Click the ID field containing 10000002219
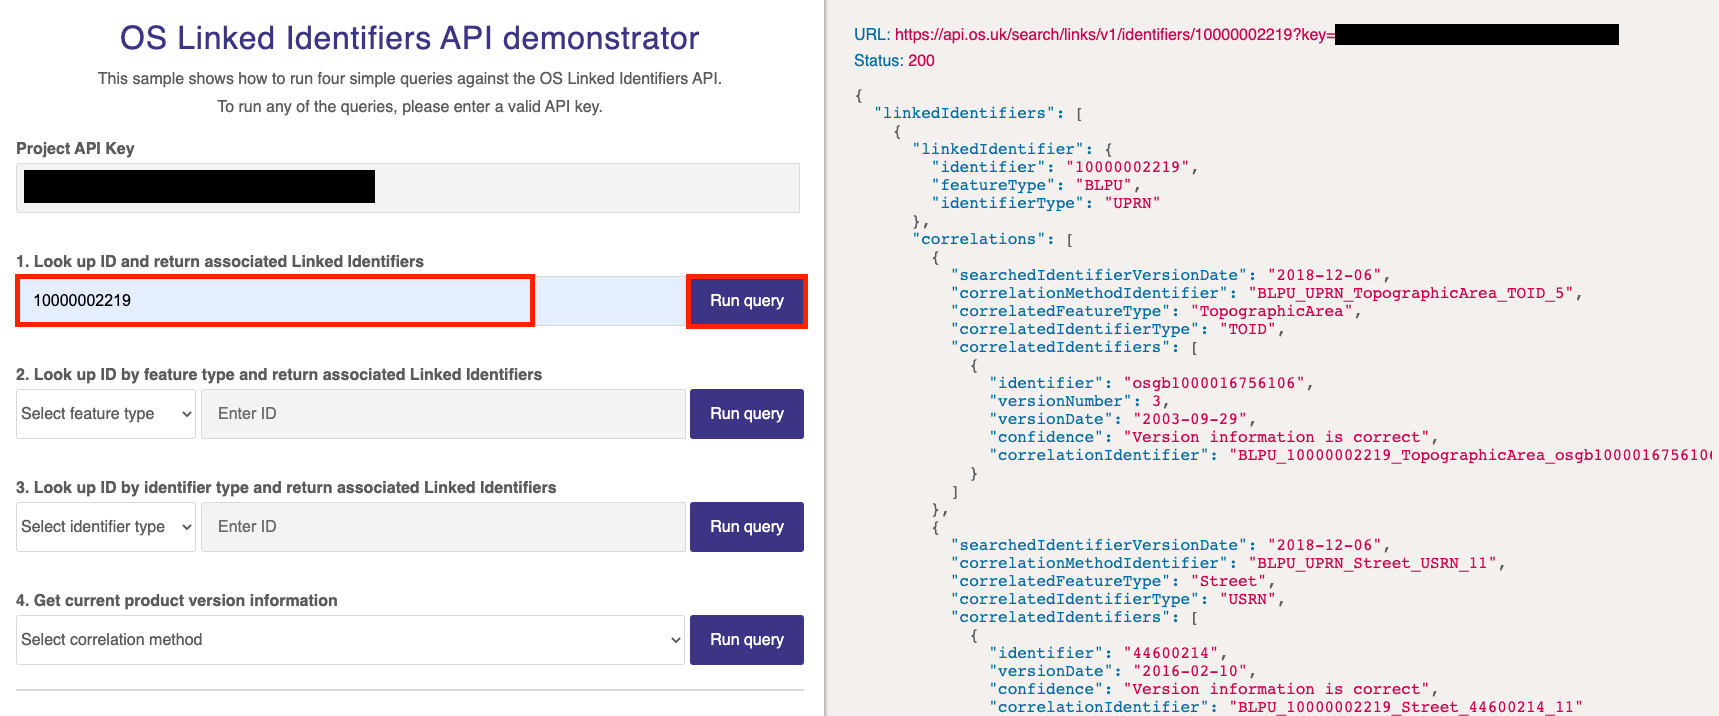This screenshot has width=1719, height=716. pos(350,301)
